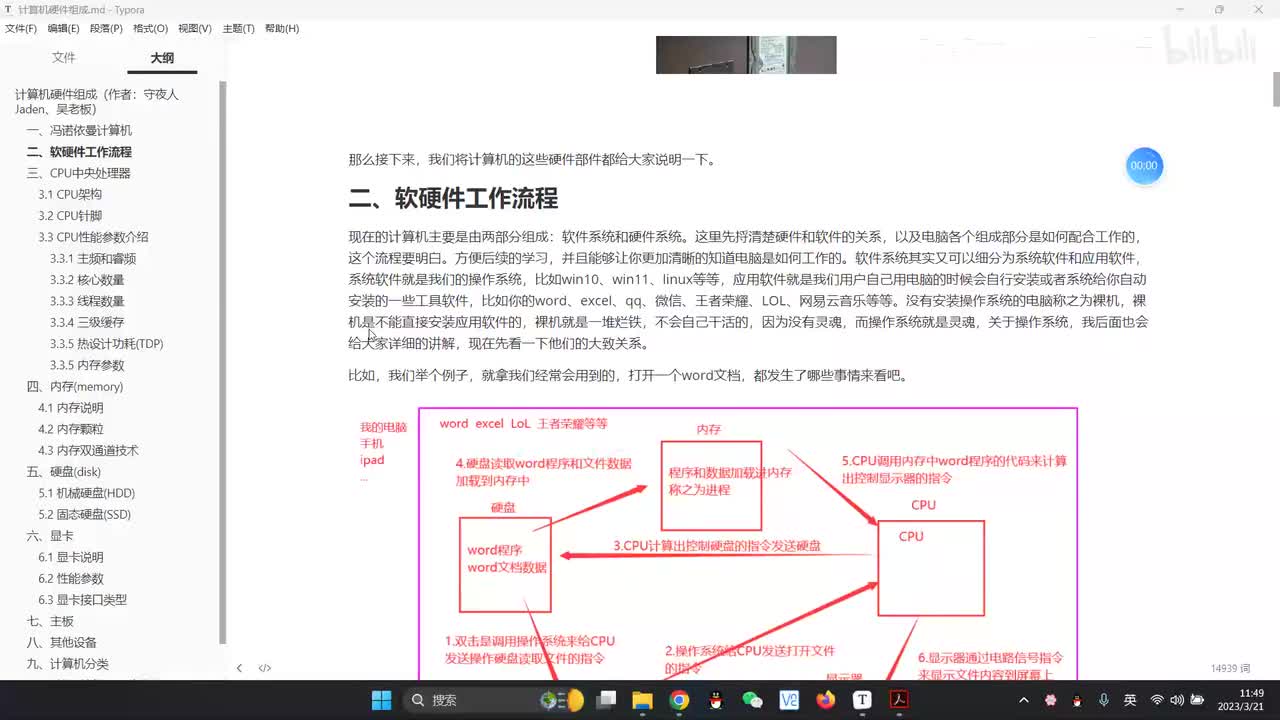Jump to 5.1 机械硬盘(HDD) in outline
Screen dimensions: 1280x720
pyautogui.click(x=87, y=493)
